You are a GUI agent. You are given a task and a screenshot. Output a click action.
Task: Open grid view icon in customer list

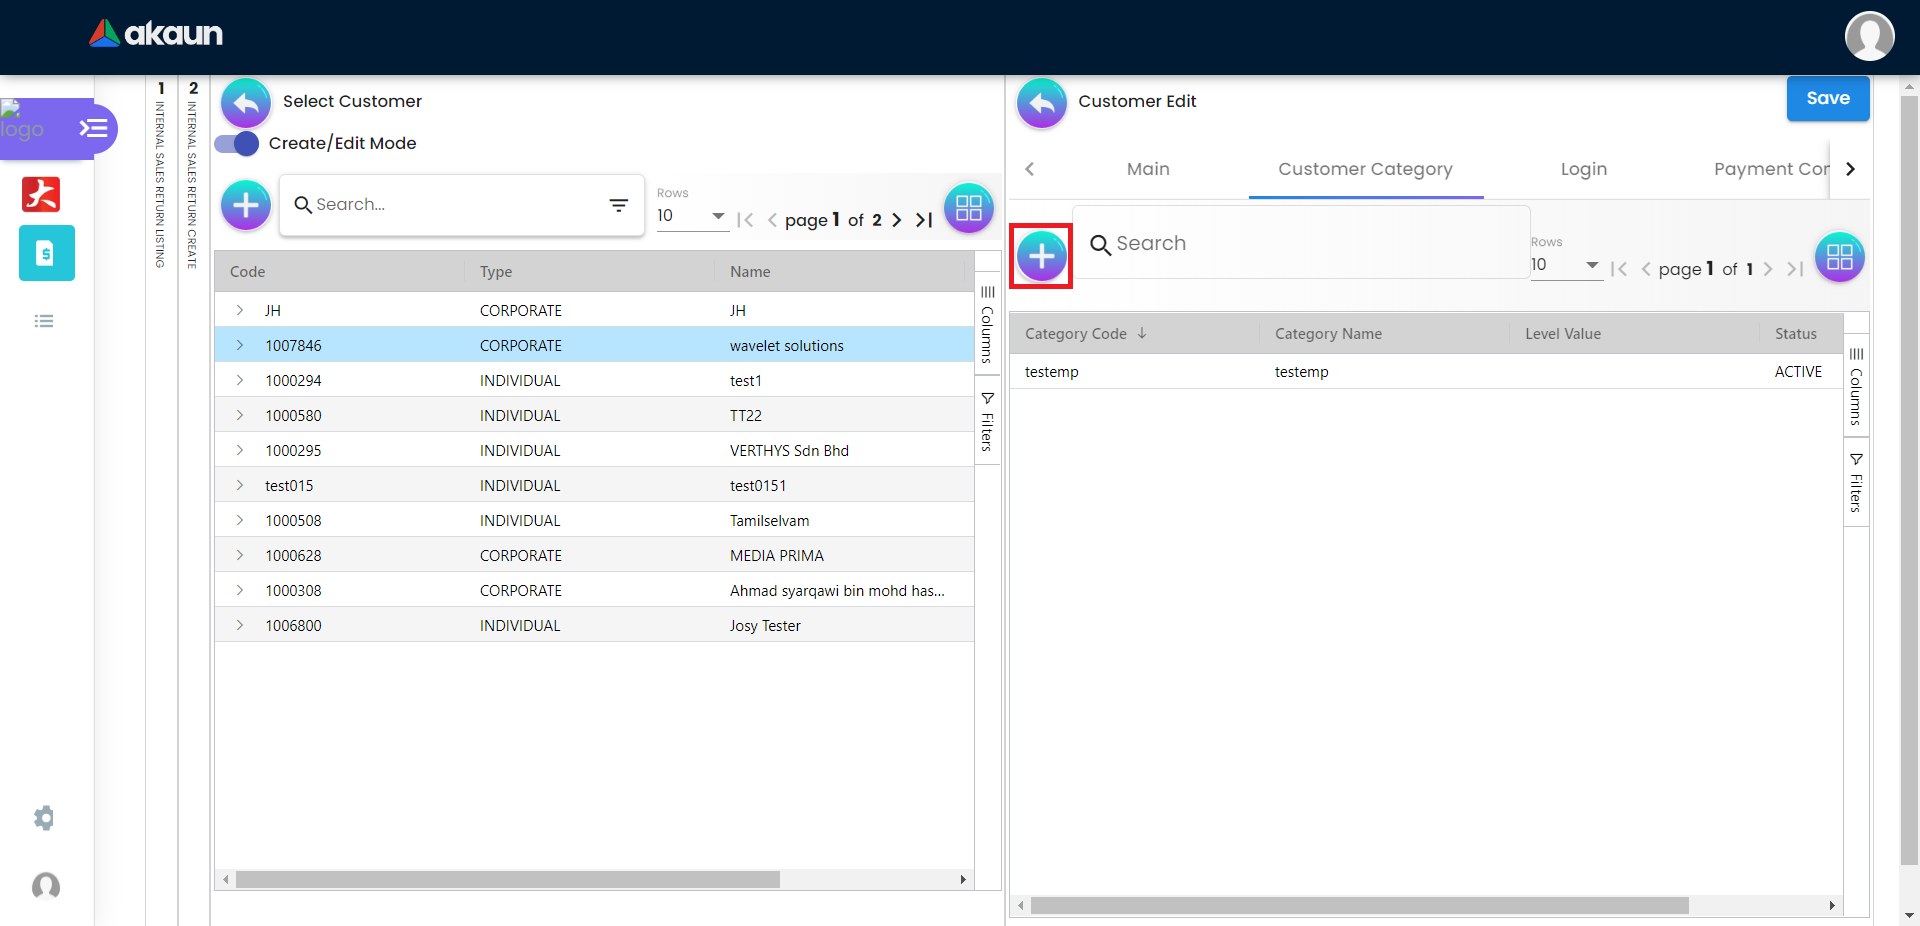tap(968, 208)
